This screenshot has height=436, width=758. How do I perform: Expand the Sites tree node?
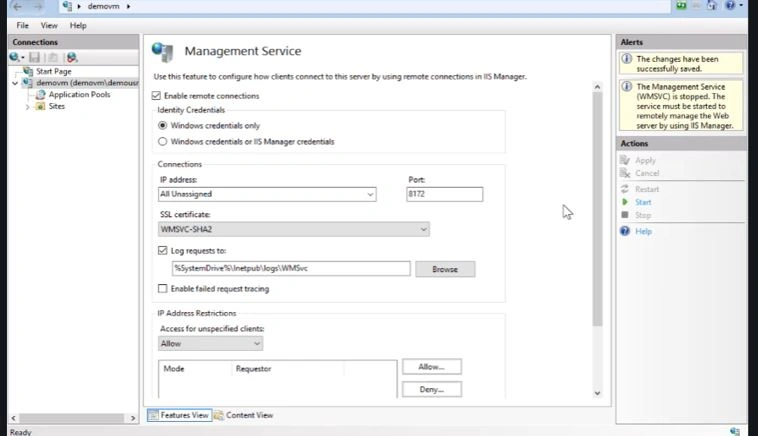click(28, 106)
